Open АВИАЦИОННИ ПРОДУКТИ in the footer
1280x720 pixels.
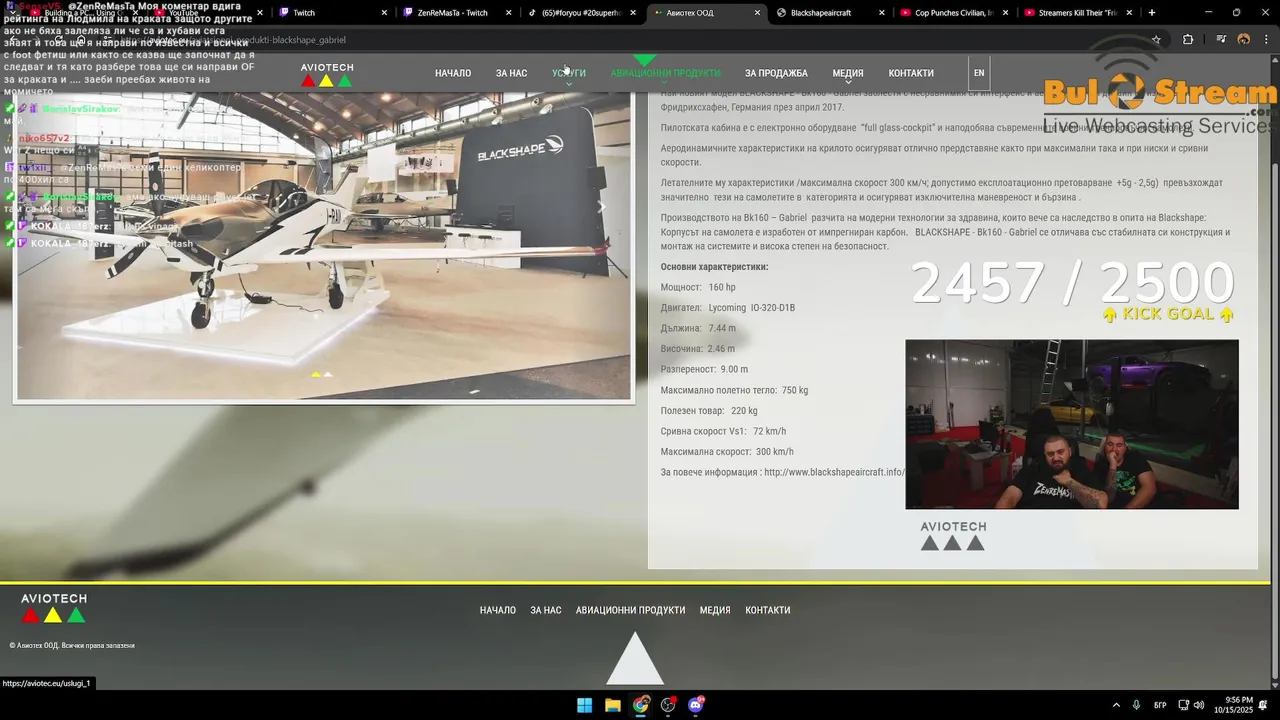coord(630,610)
